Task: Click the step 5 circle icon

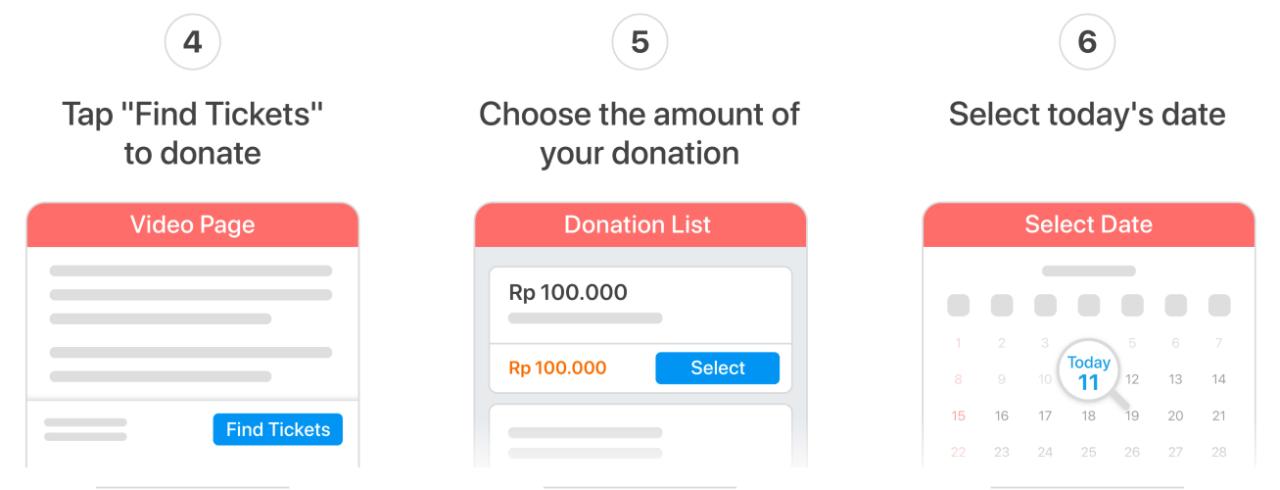Action: [640, 47]
